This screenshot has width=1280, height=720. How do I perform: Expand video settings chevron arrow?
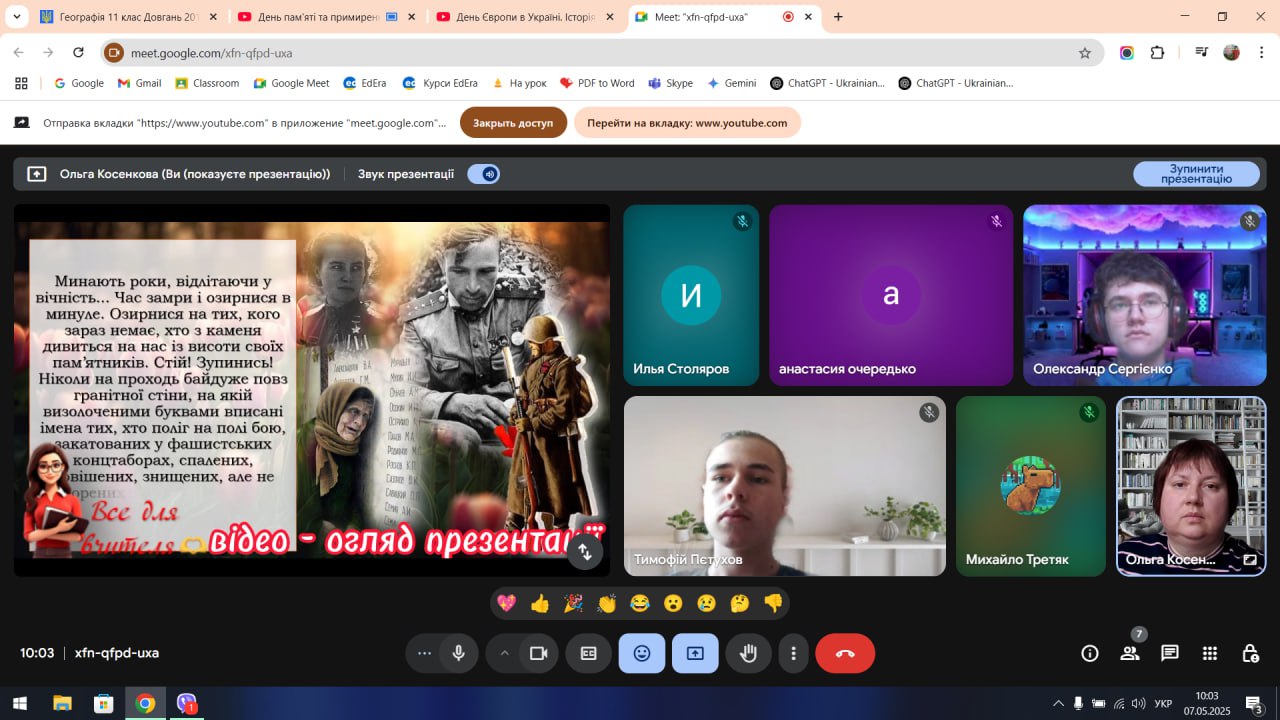504,654
